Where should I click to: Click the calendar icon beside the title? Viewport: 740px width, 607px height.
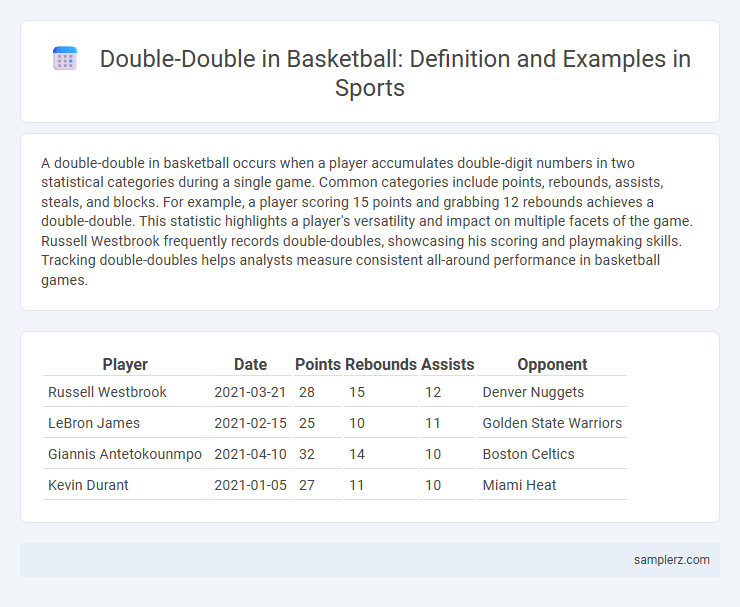[x=65, y=59]
